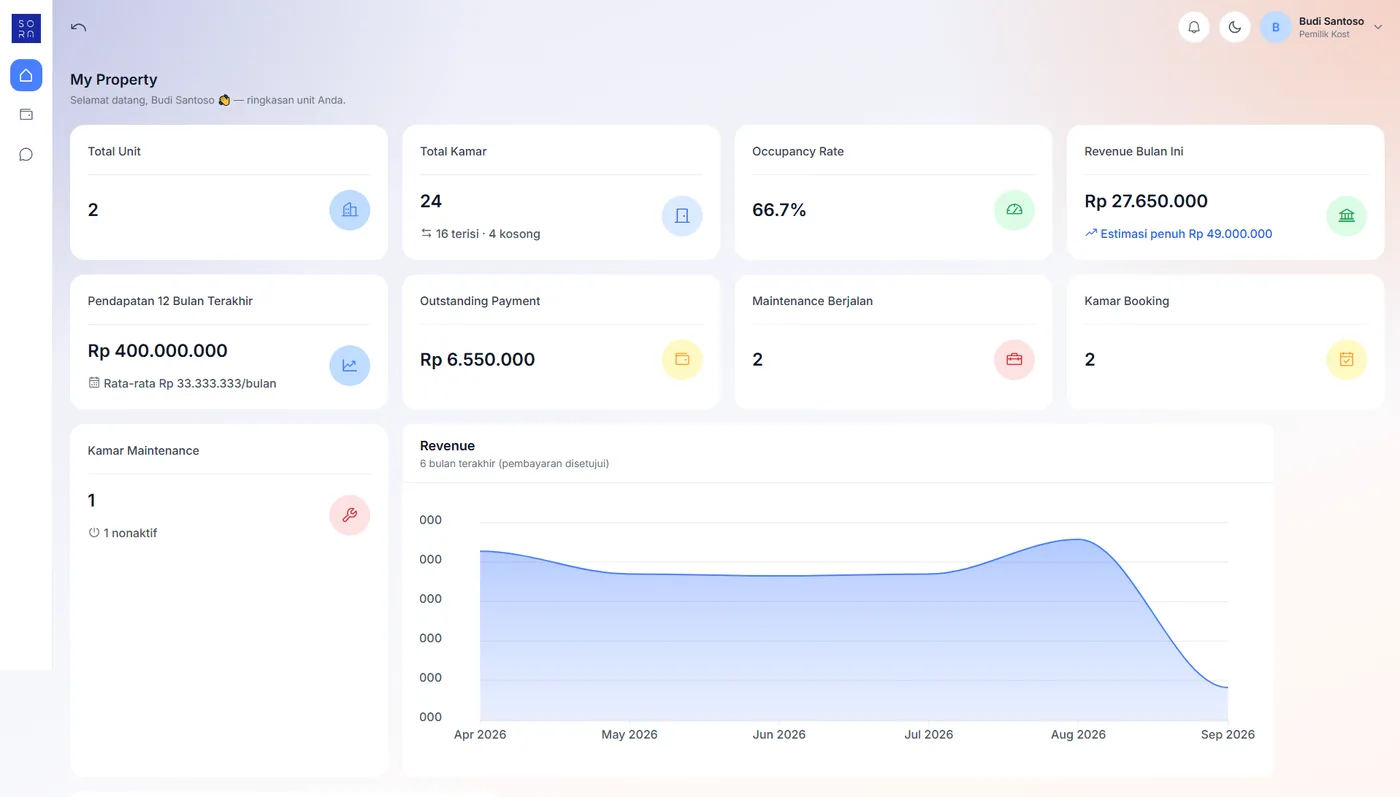Click the wallet icon on Outstanding Payment card
The image size is (1400, 797).
click(682, 360)
